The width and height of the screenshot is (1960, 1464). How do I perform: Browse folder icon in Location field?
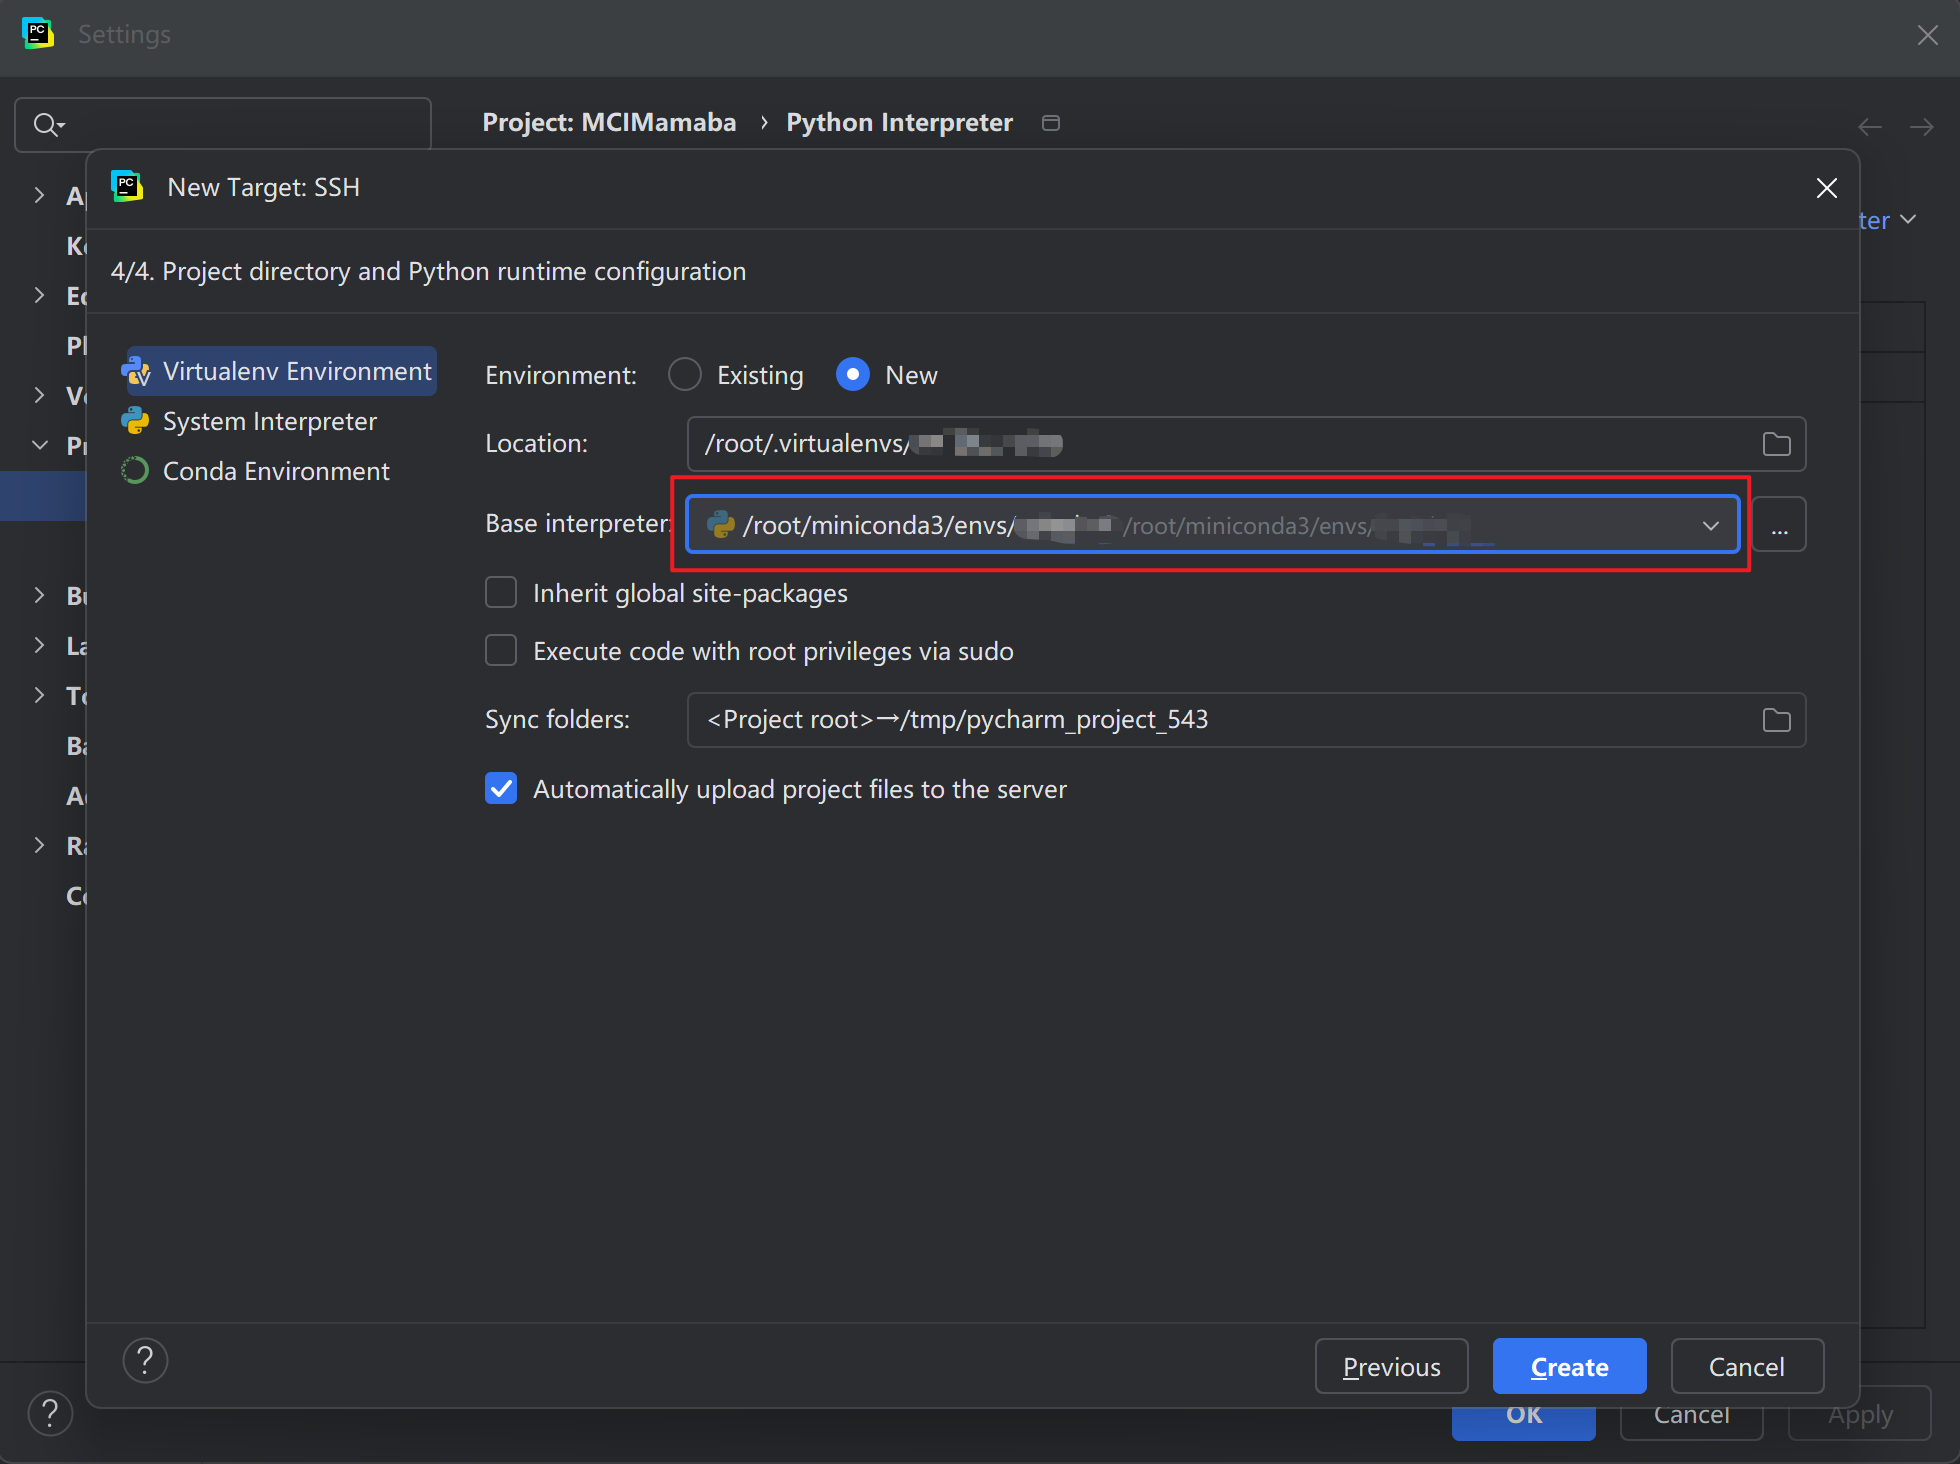pos(1776,444)
